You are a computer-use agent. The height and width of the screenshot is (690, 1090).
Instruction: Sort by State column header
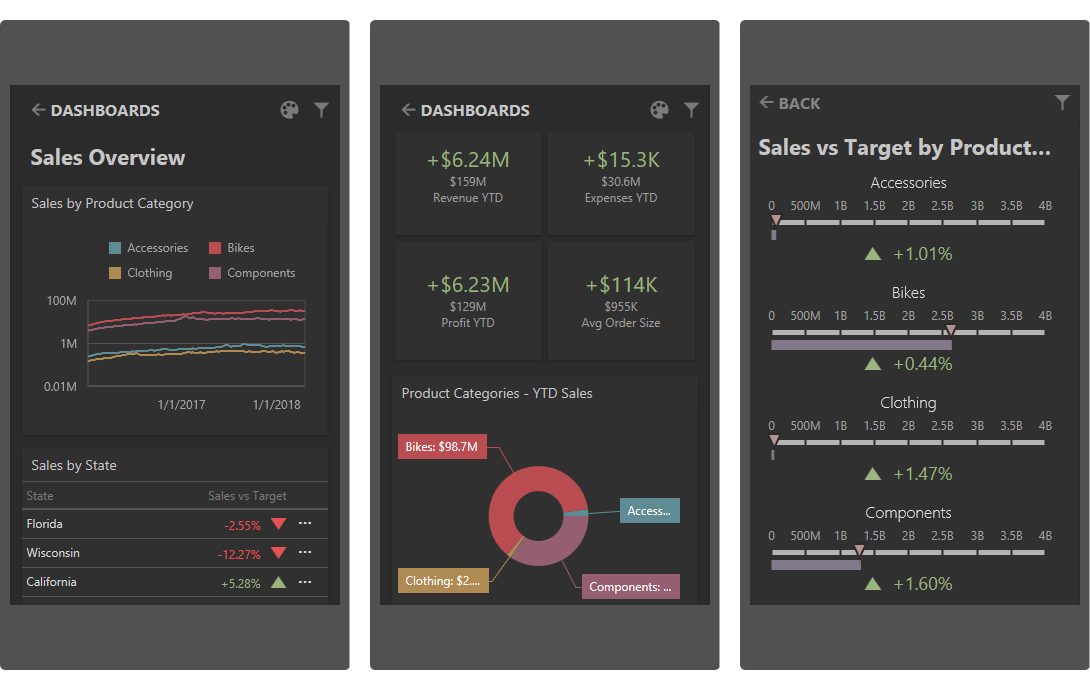coord(40,496)
